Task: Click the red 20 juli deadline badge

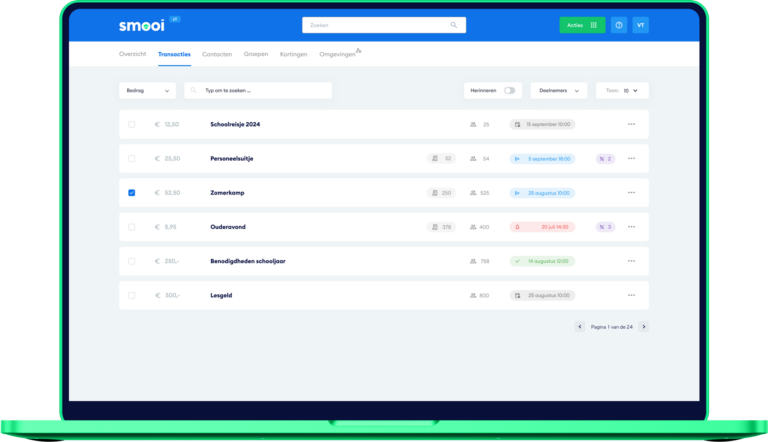Action: pyautogui.click(x=541, y=227)
